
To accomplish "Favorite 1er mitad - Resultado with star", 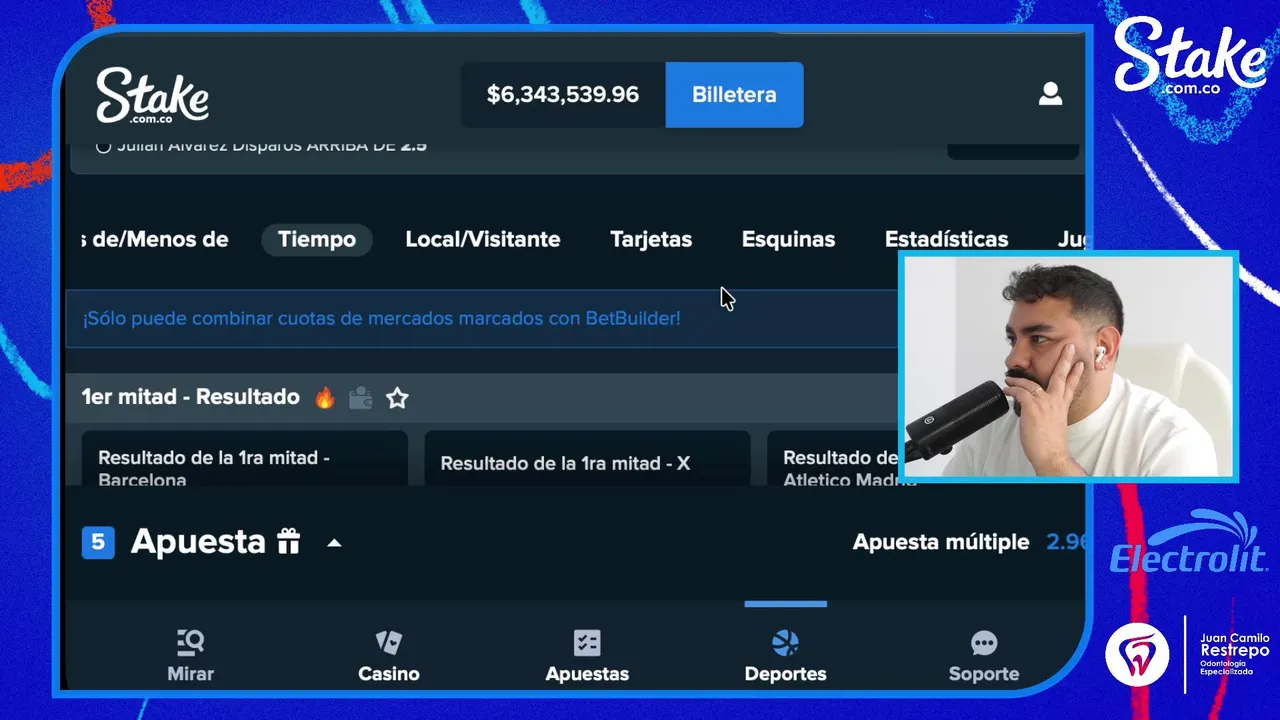I will pyautogui.click(x=397, y=398).
